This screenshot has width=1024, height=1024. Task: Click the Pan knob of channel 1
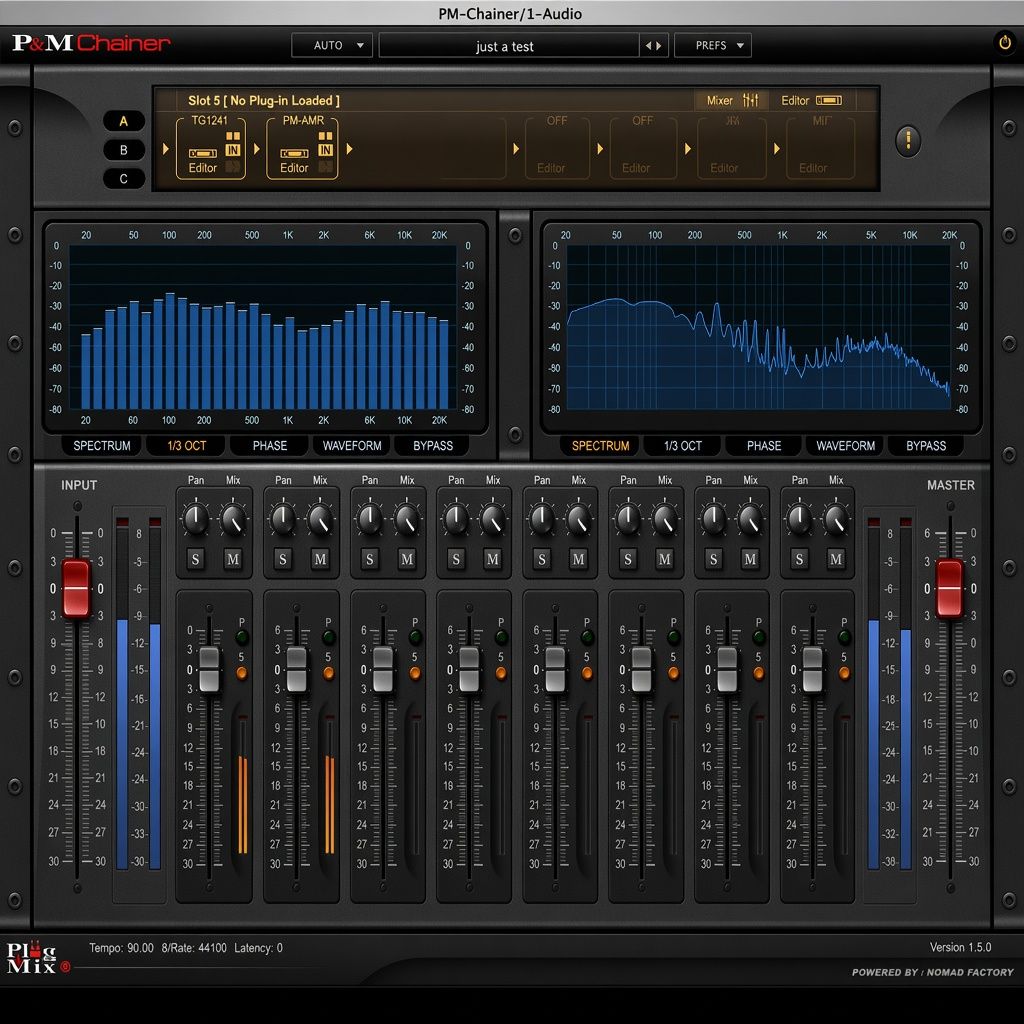(195, 519)
